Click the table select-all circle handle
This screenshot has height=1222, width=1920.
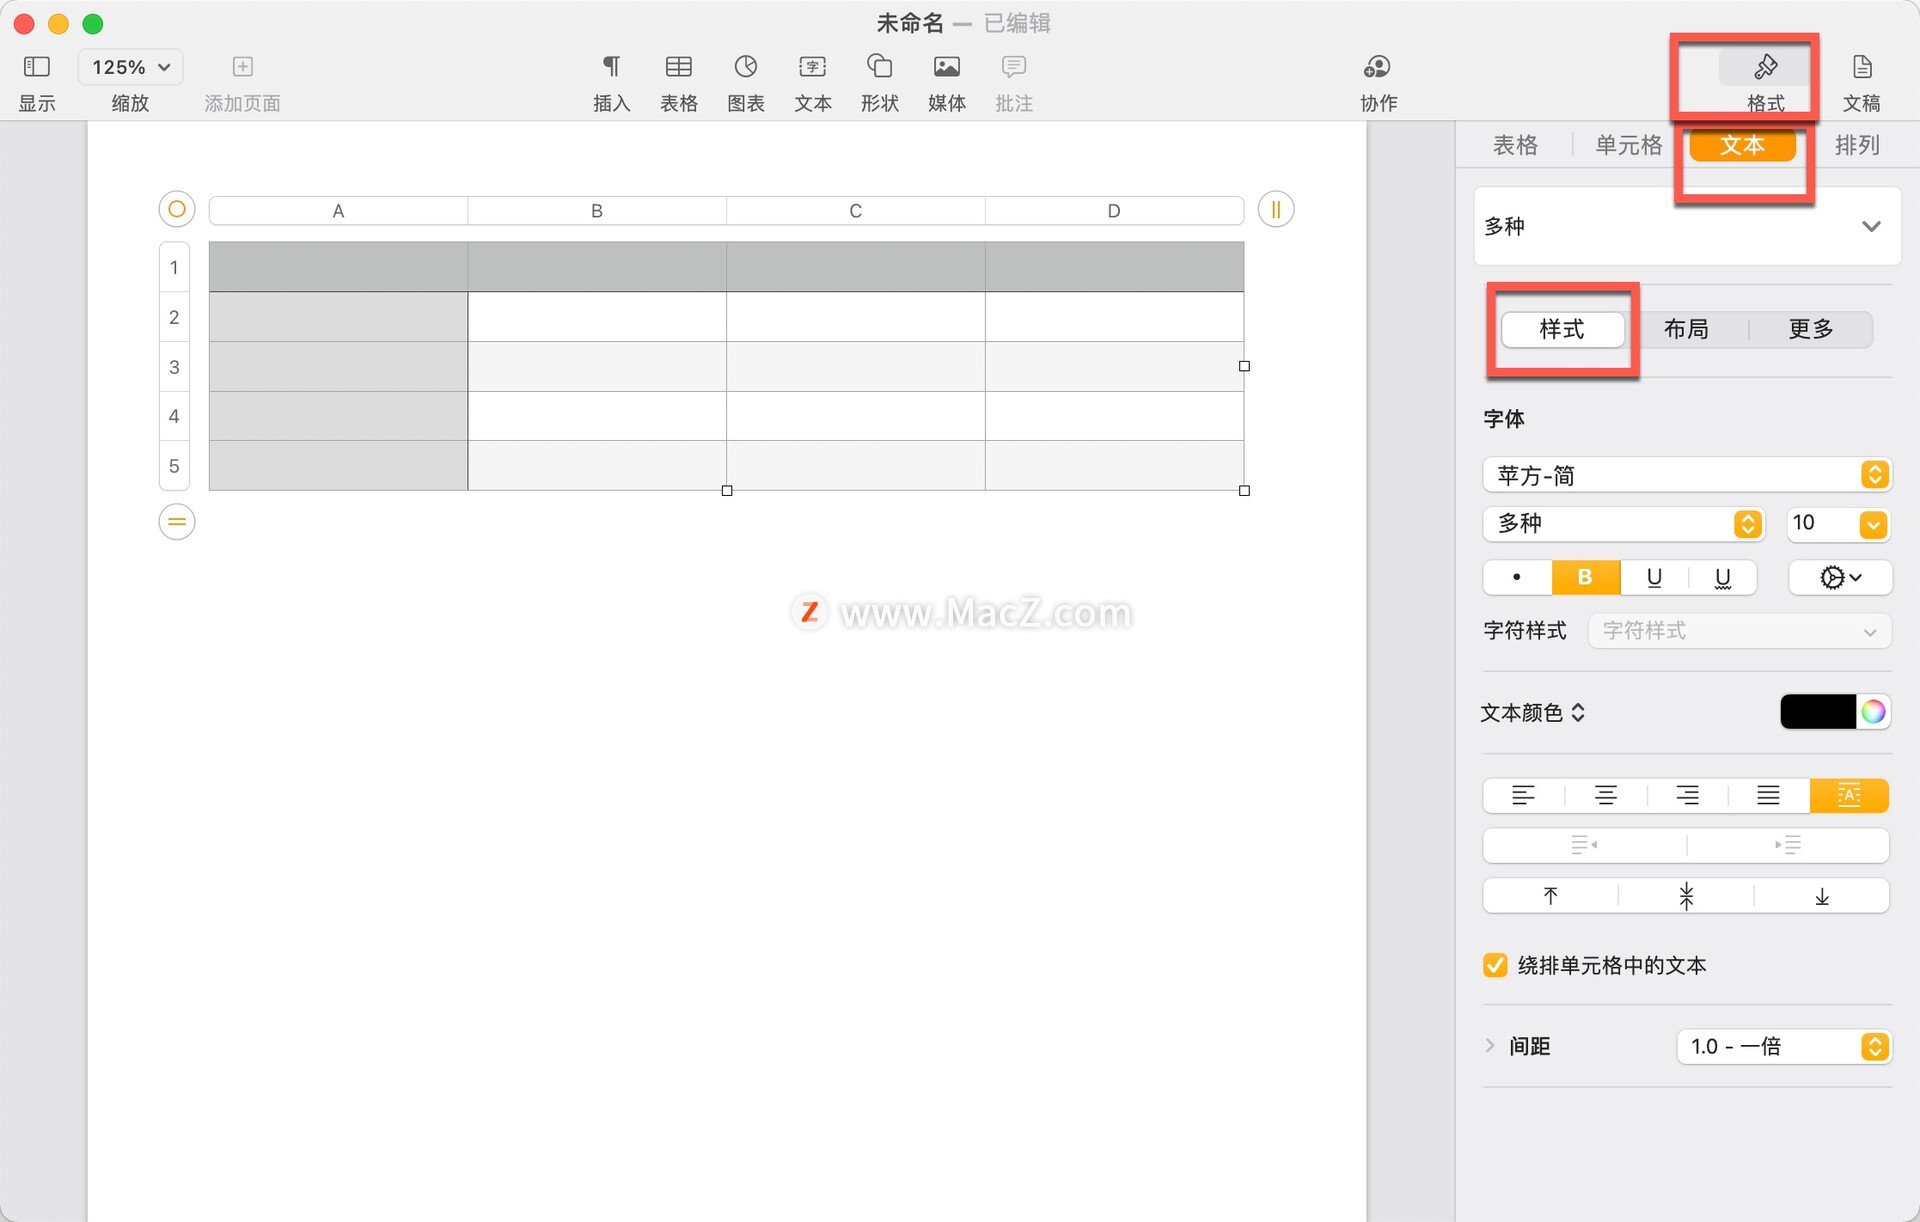pyautogui.click(x=177, y=209)
